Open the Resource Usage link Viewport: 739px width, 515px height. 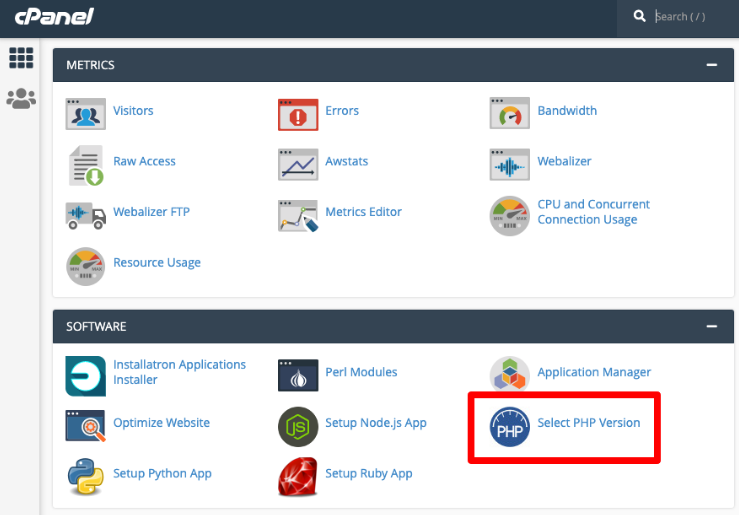157,262
